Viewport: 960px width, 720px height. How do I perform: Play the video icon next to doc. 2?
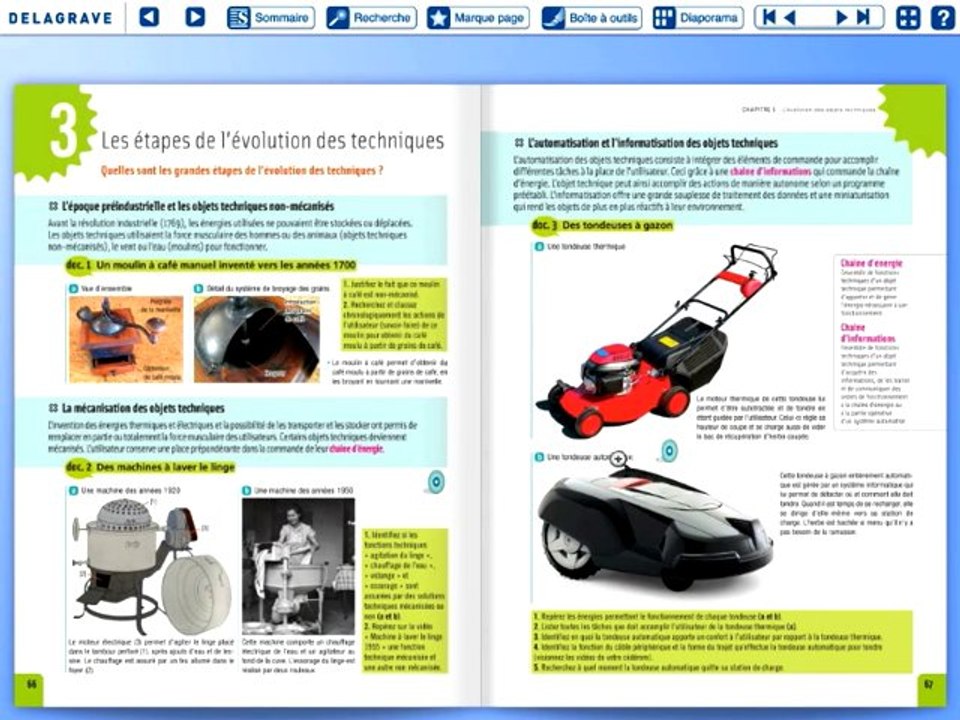436,482
